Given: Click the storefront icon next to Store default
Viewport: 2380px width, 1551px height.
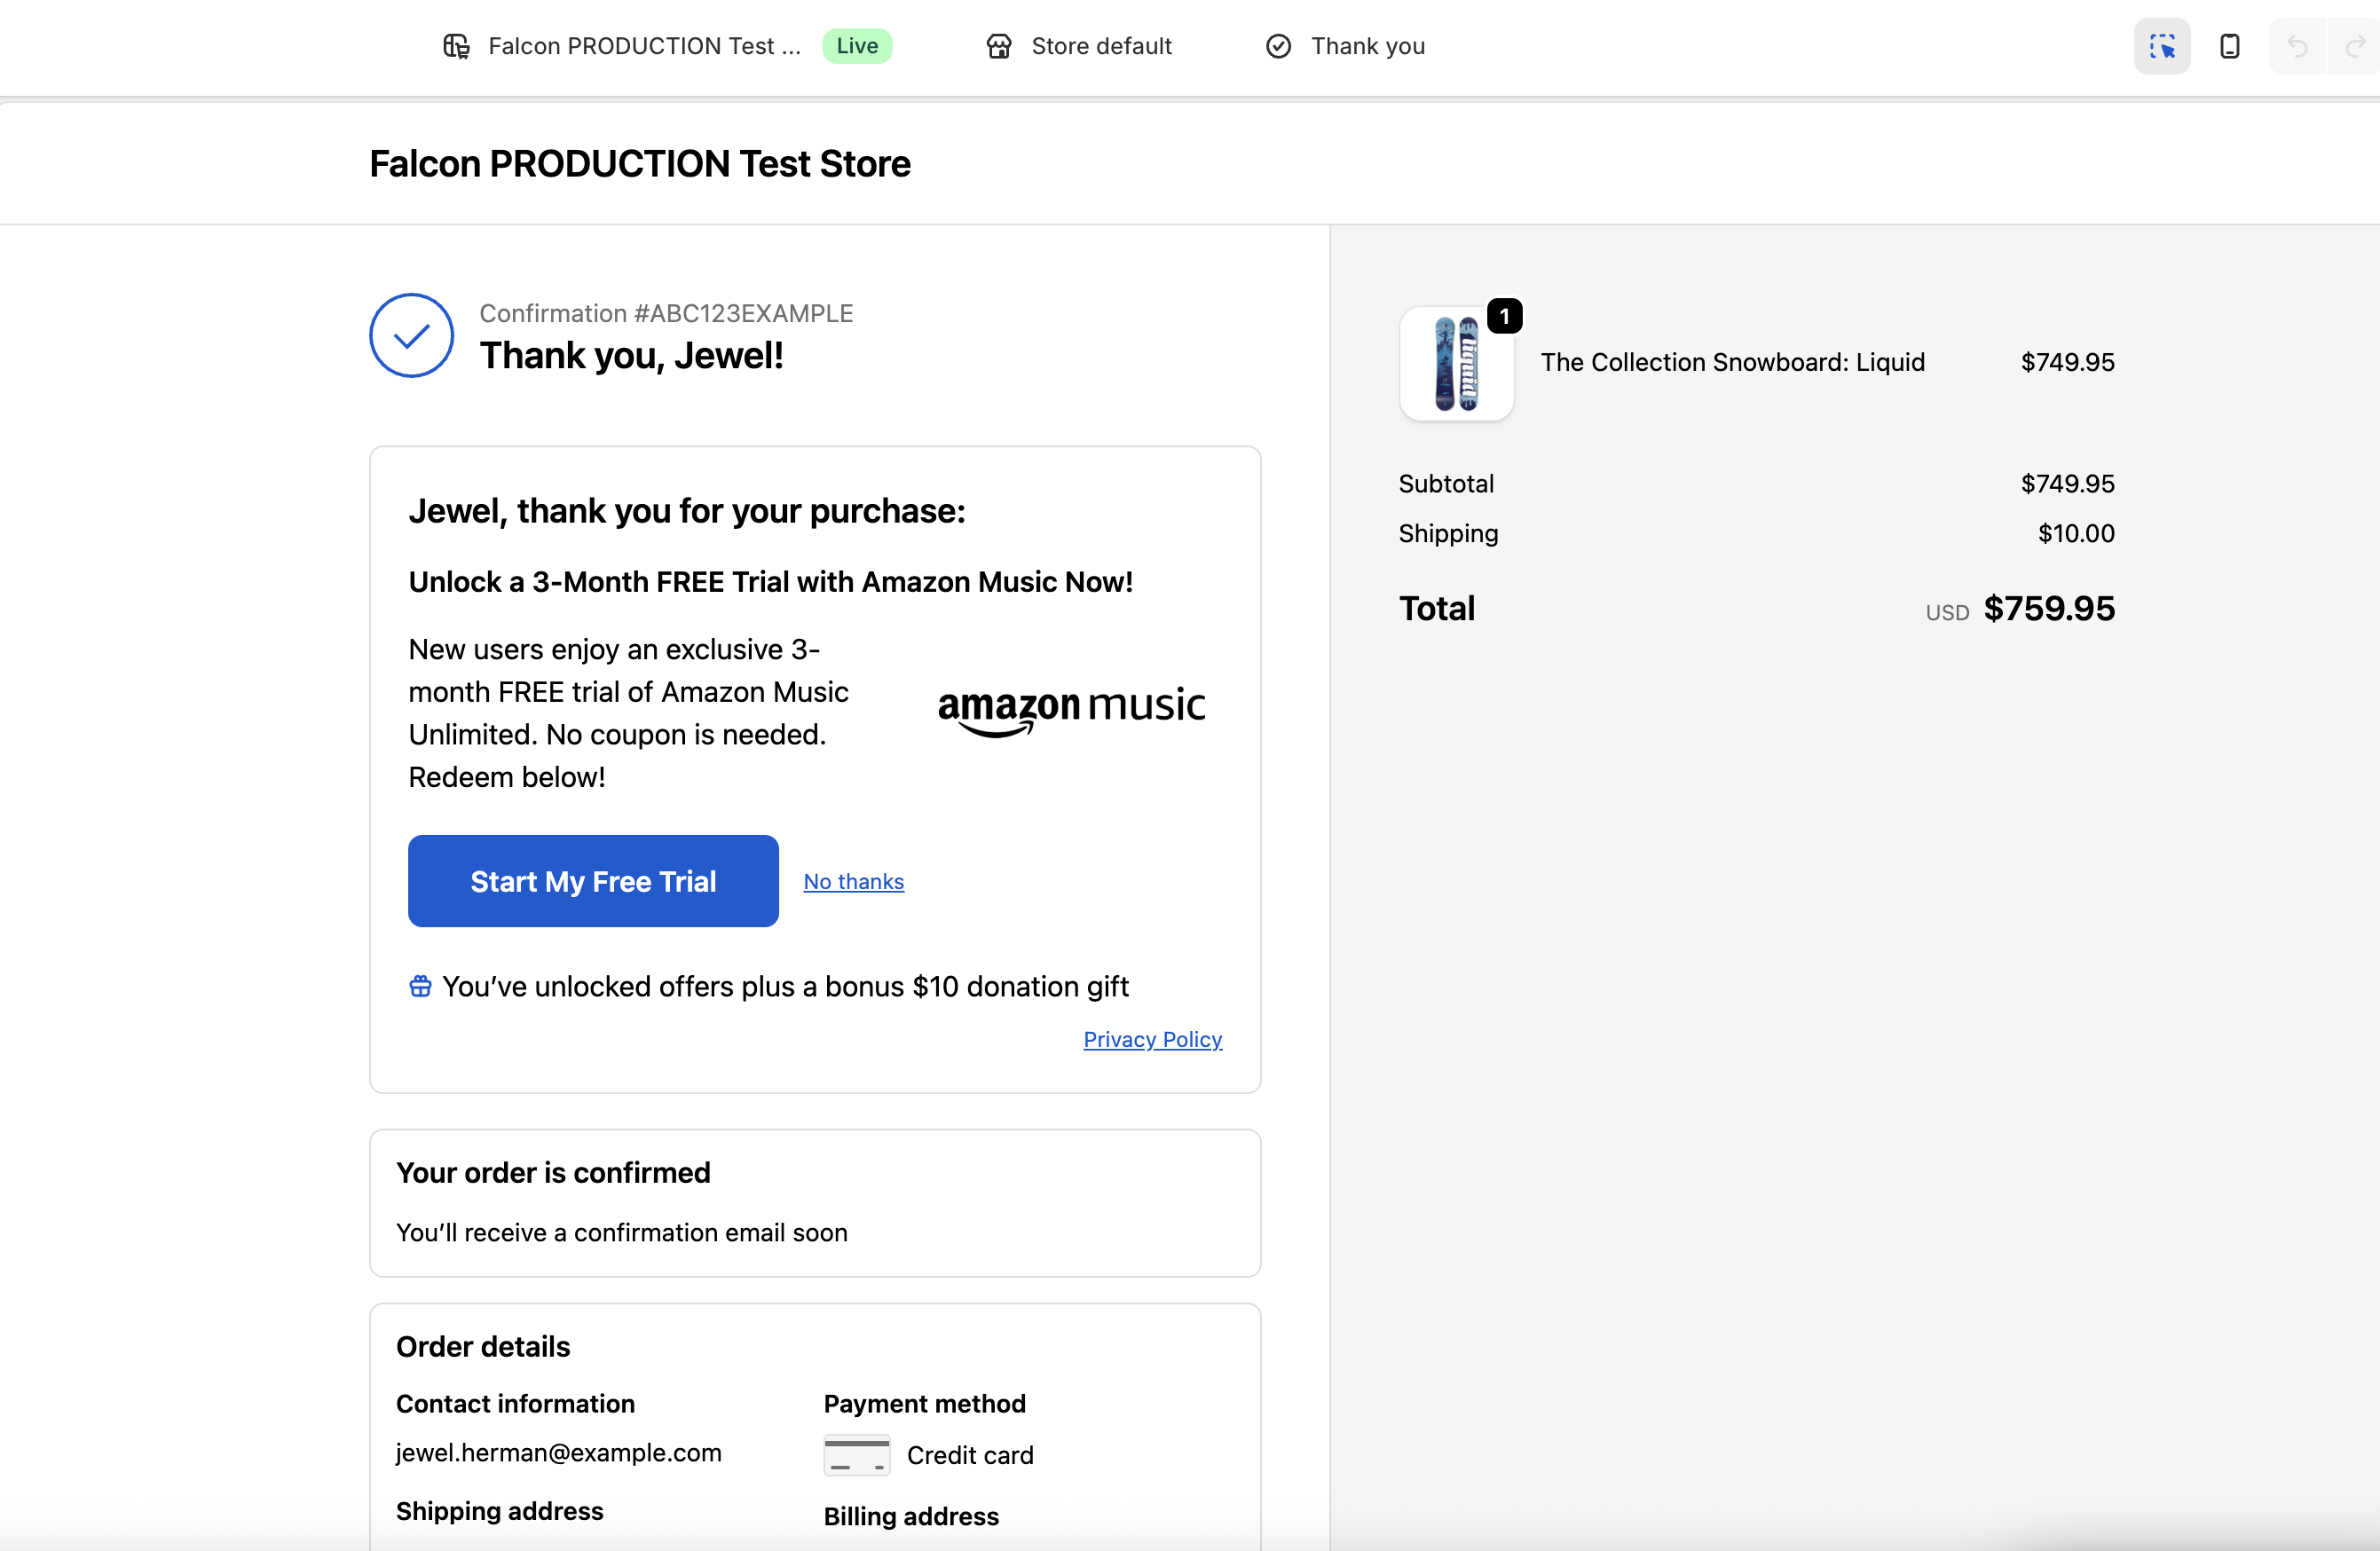Looking at the screenshot, I should [998, 46].
